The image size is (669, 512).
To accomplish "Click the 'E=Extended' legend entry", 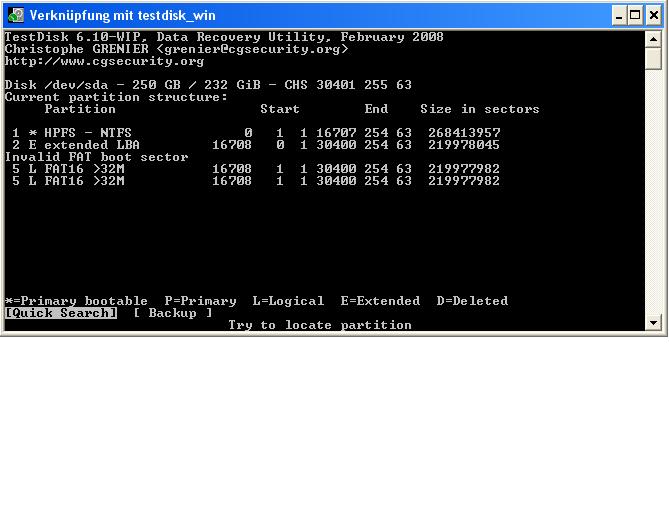I will click(380, 301).
